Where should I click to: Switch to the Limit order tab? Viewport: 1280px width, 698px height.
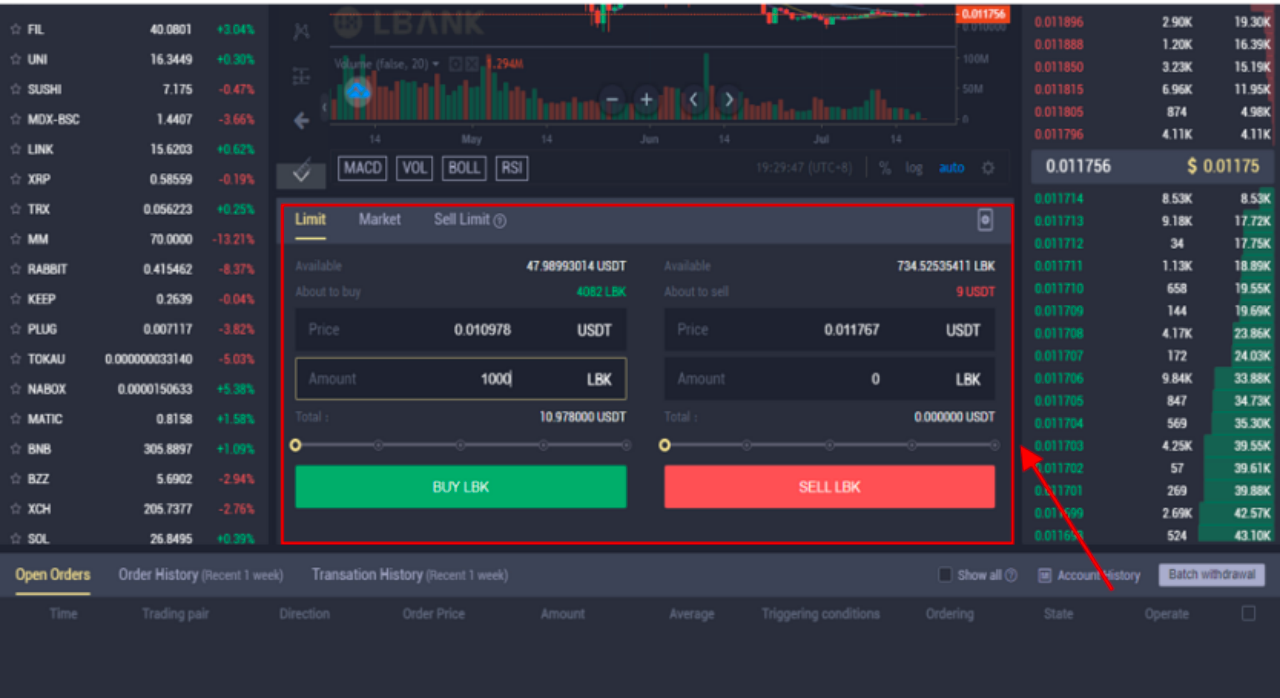[310, 220]
